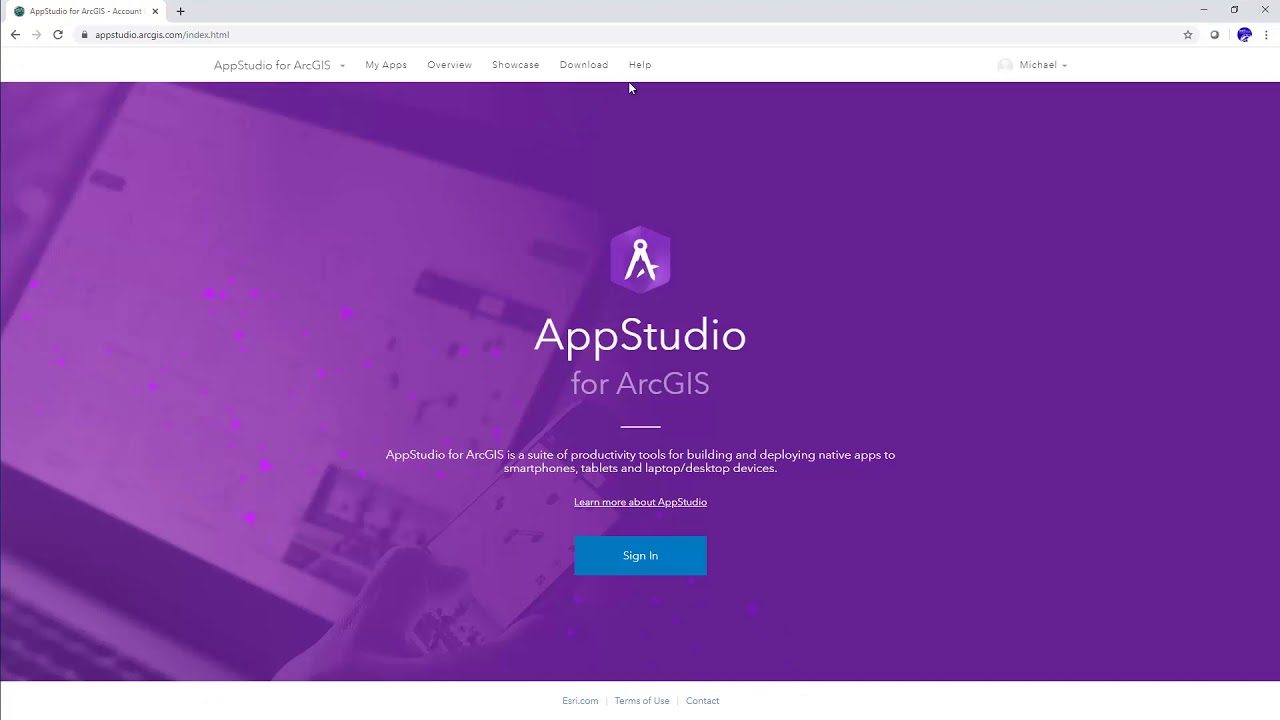Viewport: 1280px width, 720px height.
Task: Navigate to the Download page
Action: (x=584, y=65)
